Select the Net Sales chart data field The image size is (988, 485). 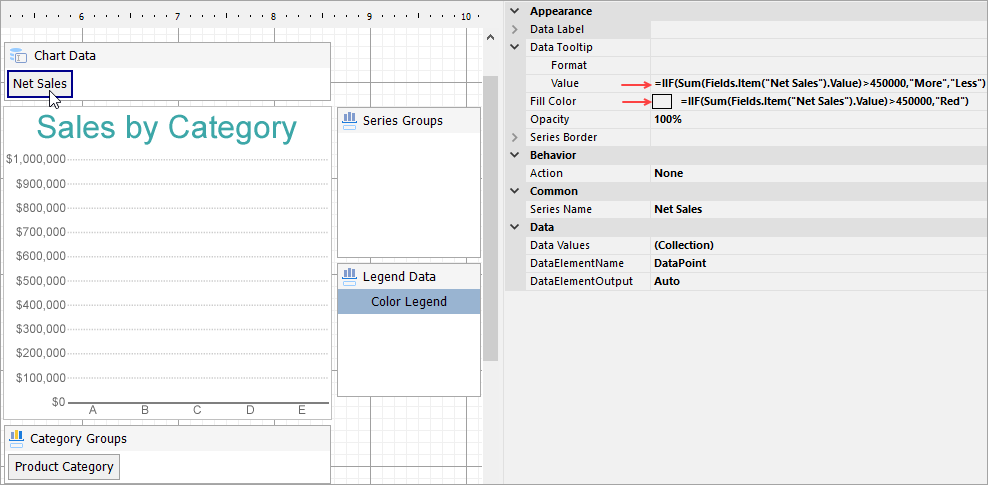[40, 84]
